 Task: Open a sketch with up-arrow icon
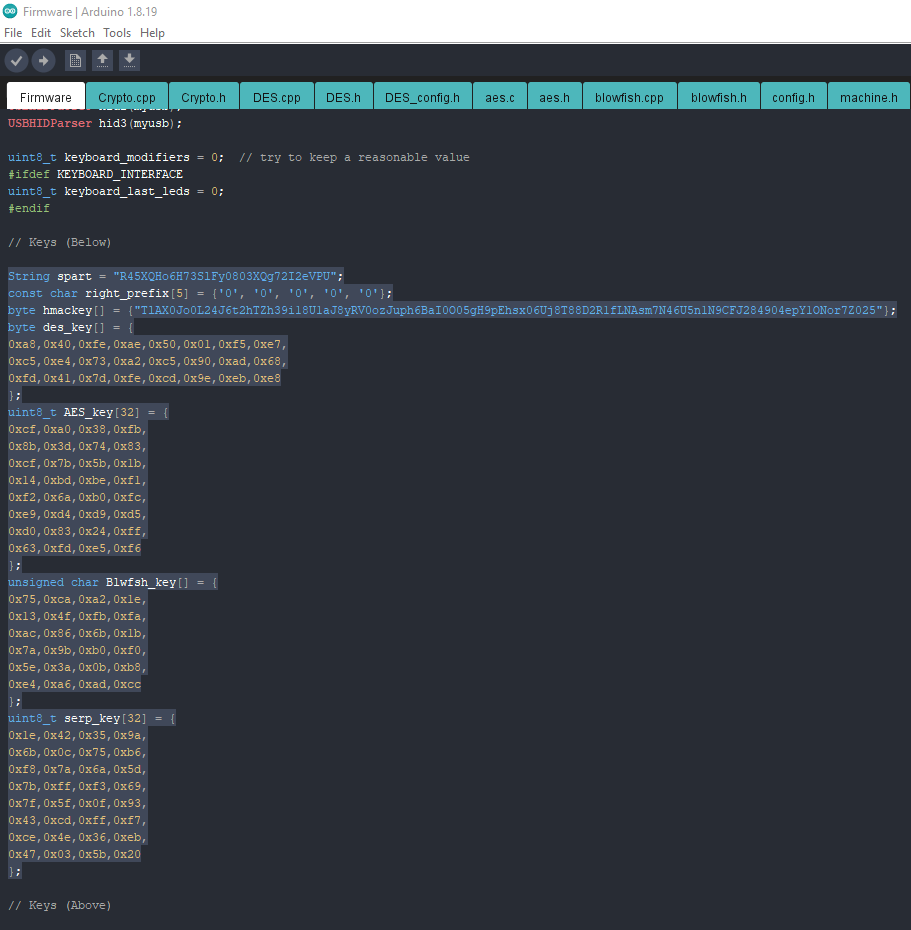pyautogui.click(x=103, y=60)
